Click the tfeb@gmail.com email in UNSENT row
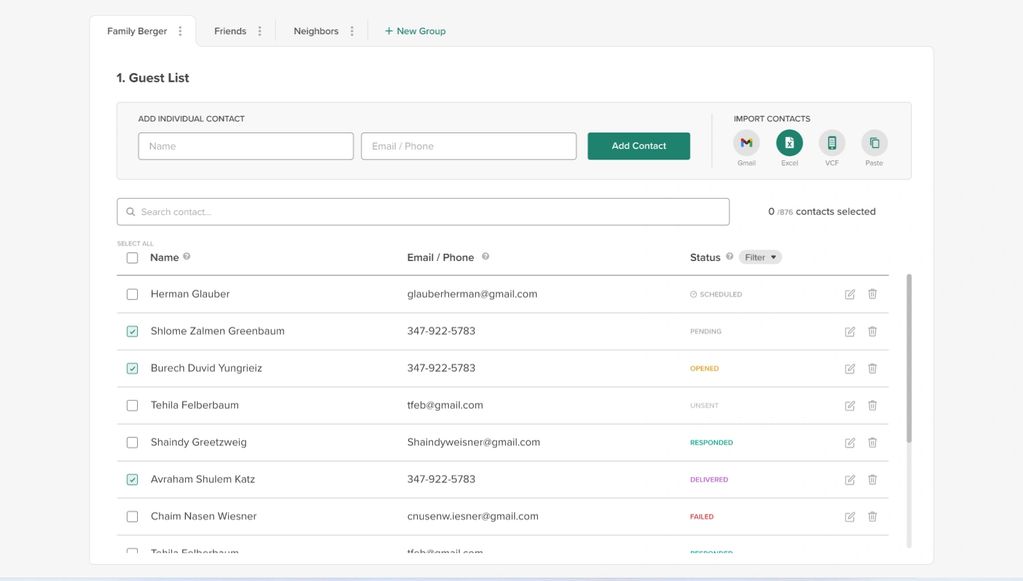Screen dimensions: 1023x581 click(x=445, y=405)
